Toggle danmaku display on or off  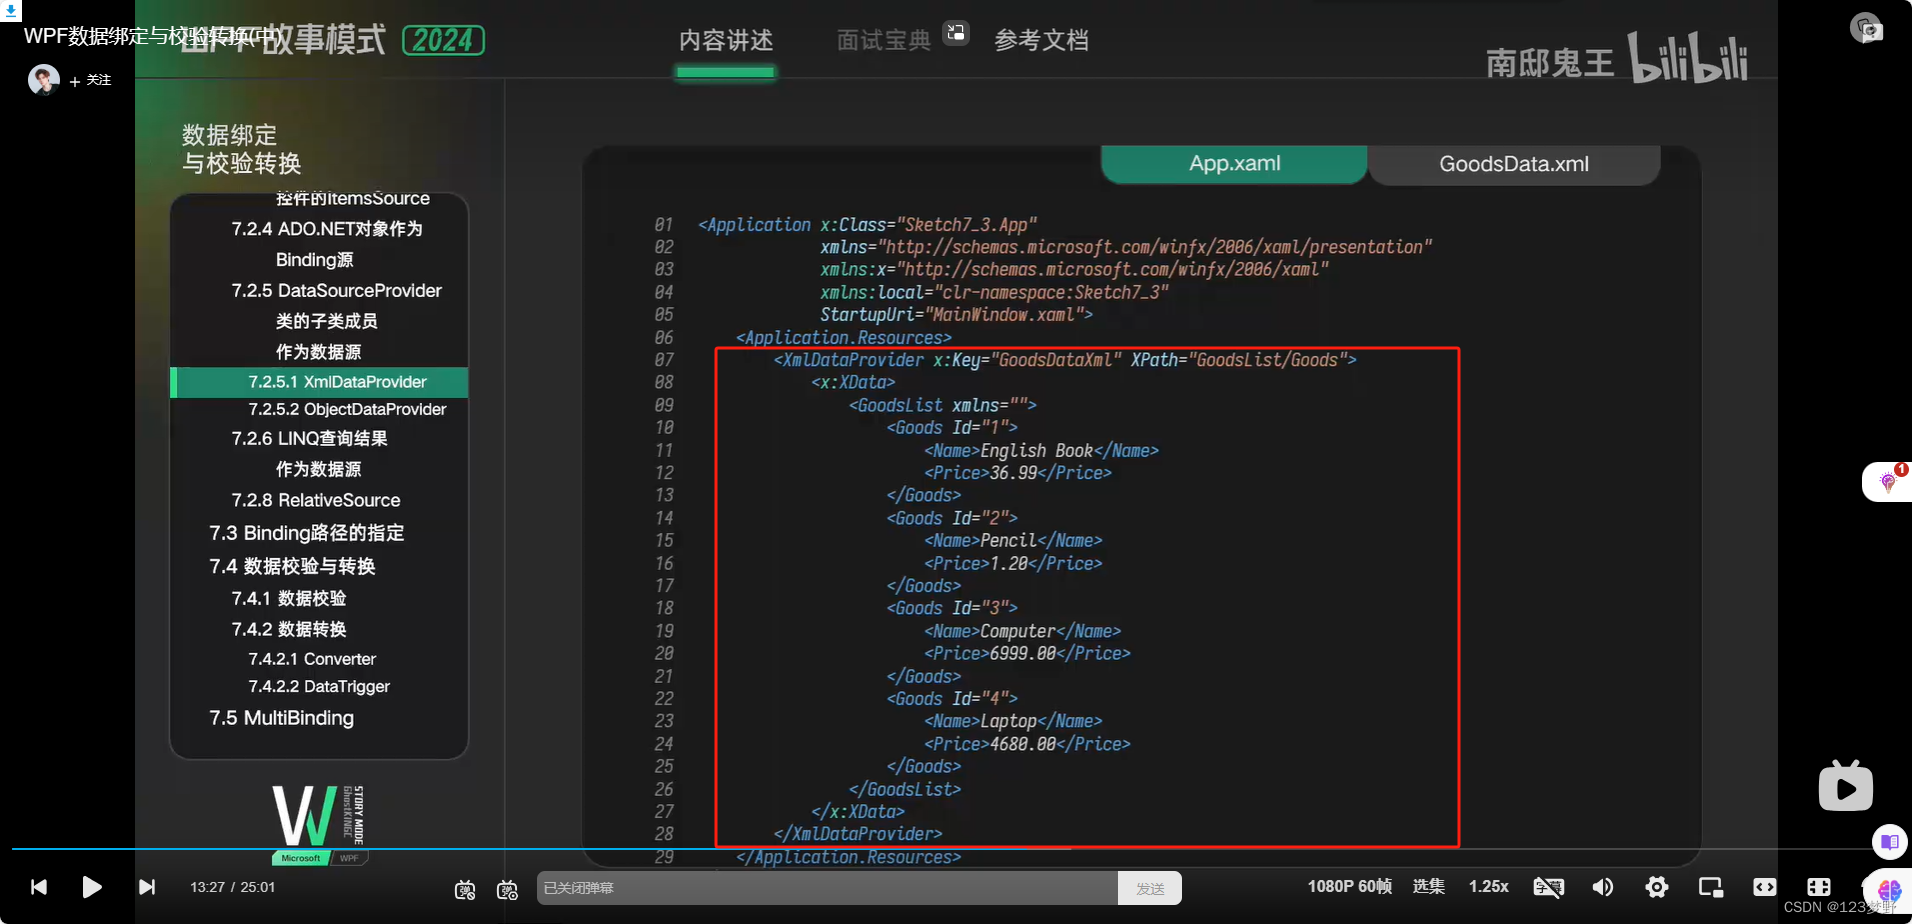[x=465, y=889]
